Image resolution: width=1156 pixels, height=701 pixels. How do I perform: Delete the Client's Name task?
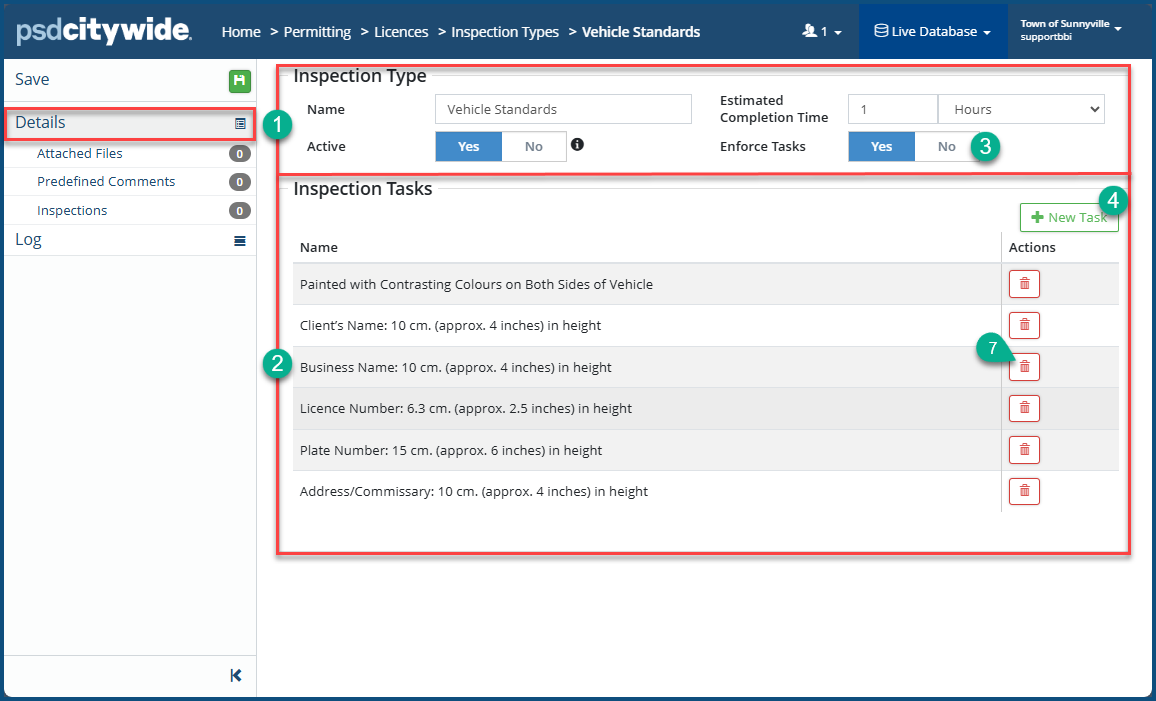point(1024,325)
